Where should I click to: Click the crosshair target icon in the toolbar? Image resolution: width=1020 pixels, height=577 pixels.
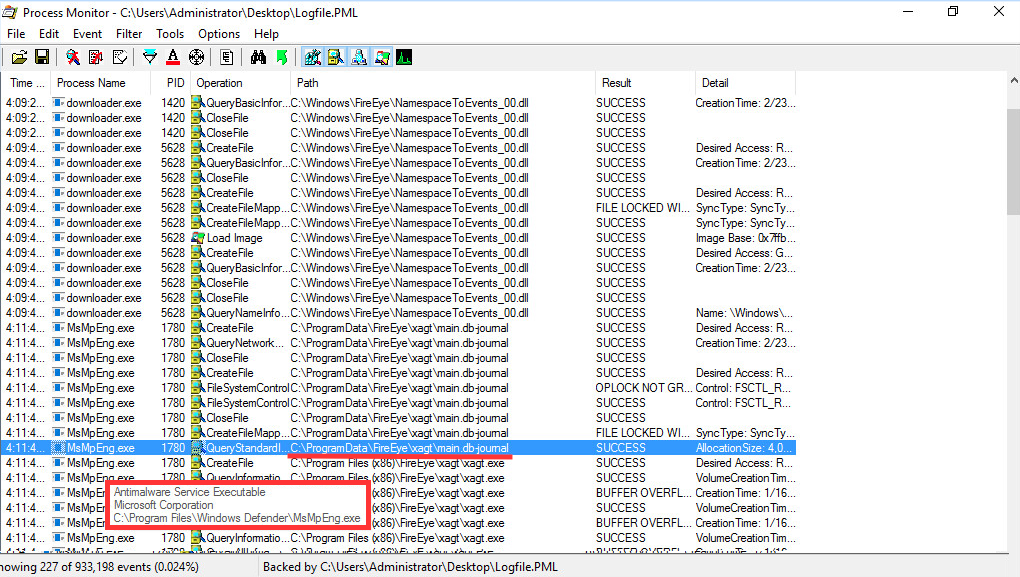pyautogui.click(x=196, y=57)
